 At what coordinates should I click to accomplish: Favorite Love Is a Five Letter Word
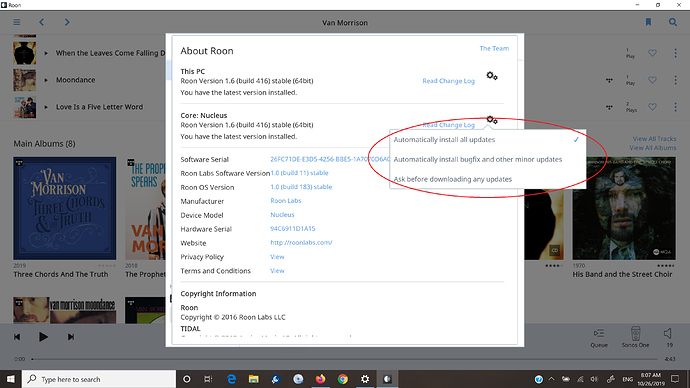[x=652, y=107]
